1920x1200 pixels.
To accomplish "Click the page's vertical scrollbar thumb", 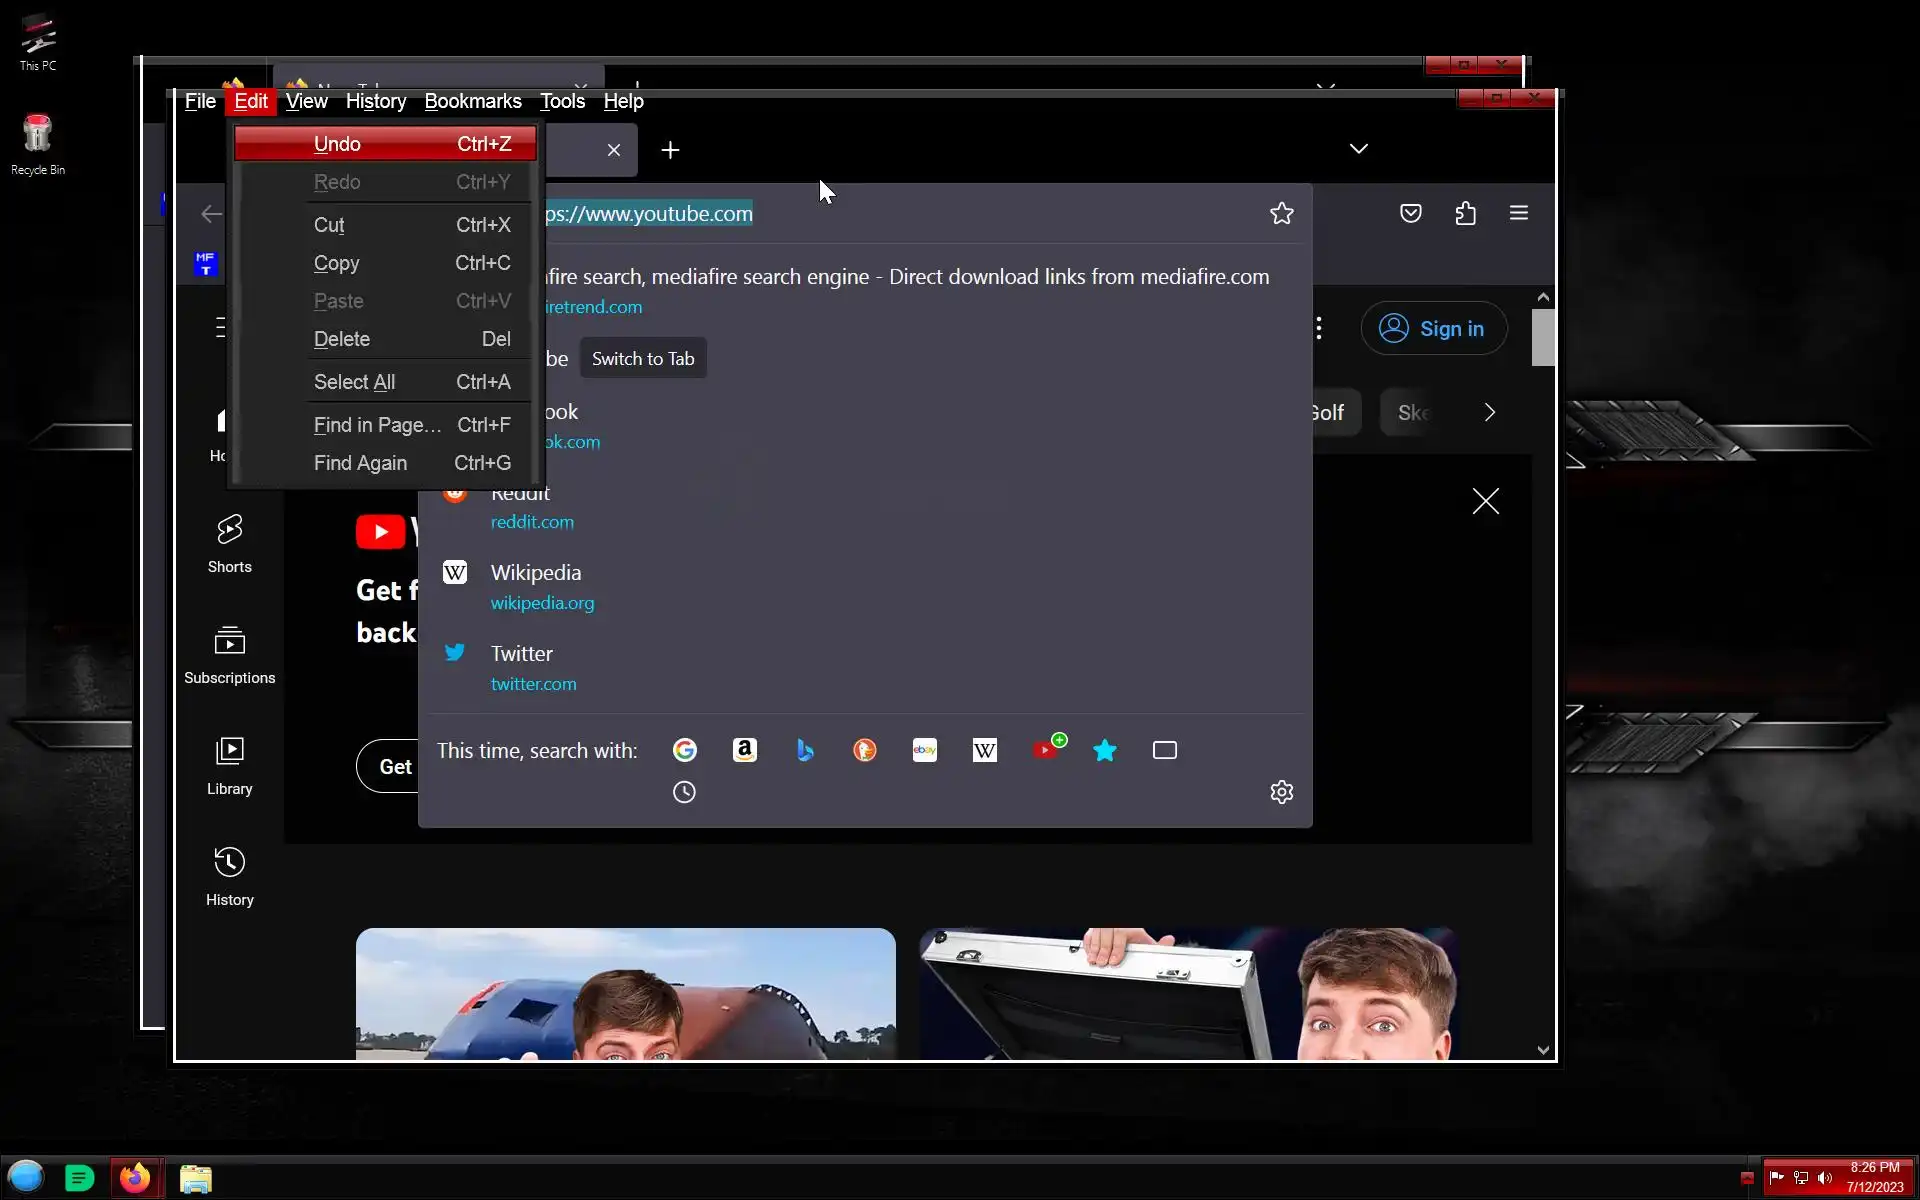I will [1543, 338].
